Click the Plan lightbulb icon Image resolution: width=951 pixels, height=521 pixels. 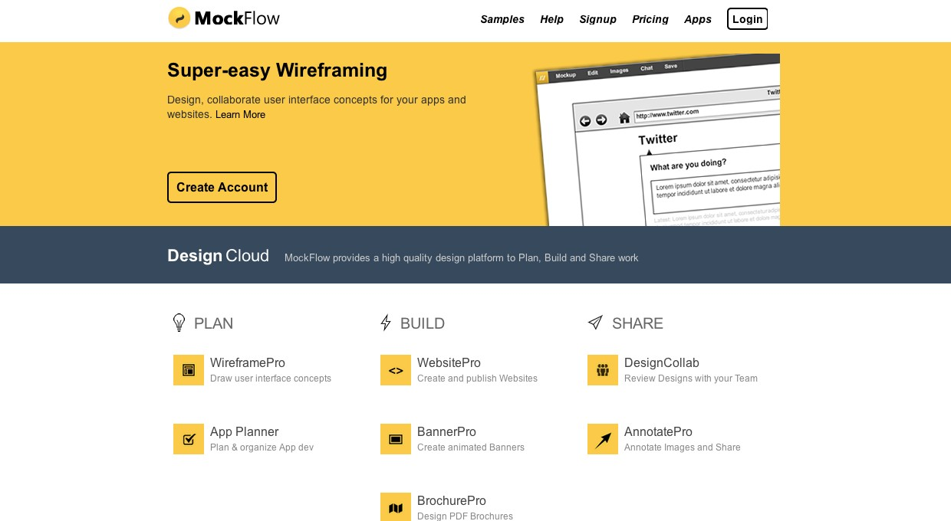pyautogui.click(x=178, y=323)
